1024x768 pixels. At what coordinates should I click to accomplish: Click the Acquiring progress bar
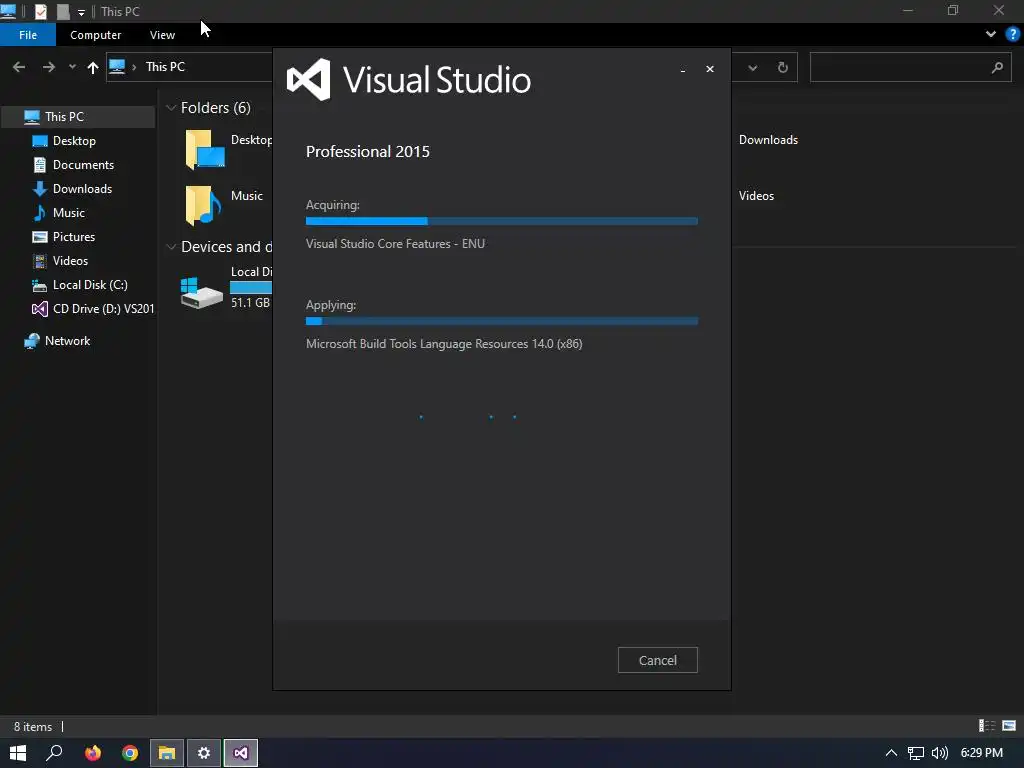502,221
